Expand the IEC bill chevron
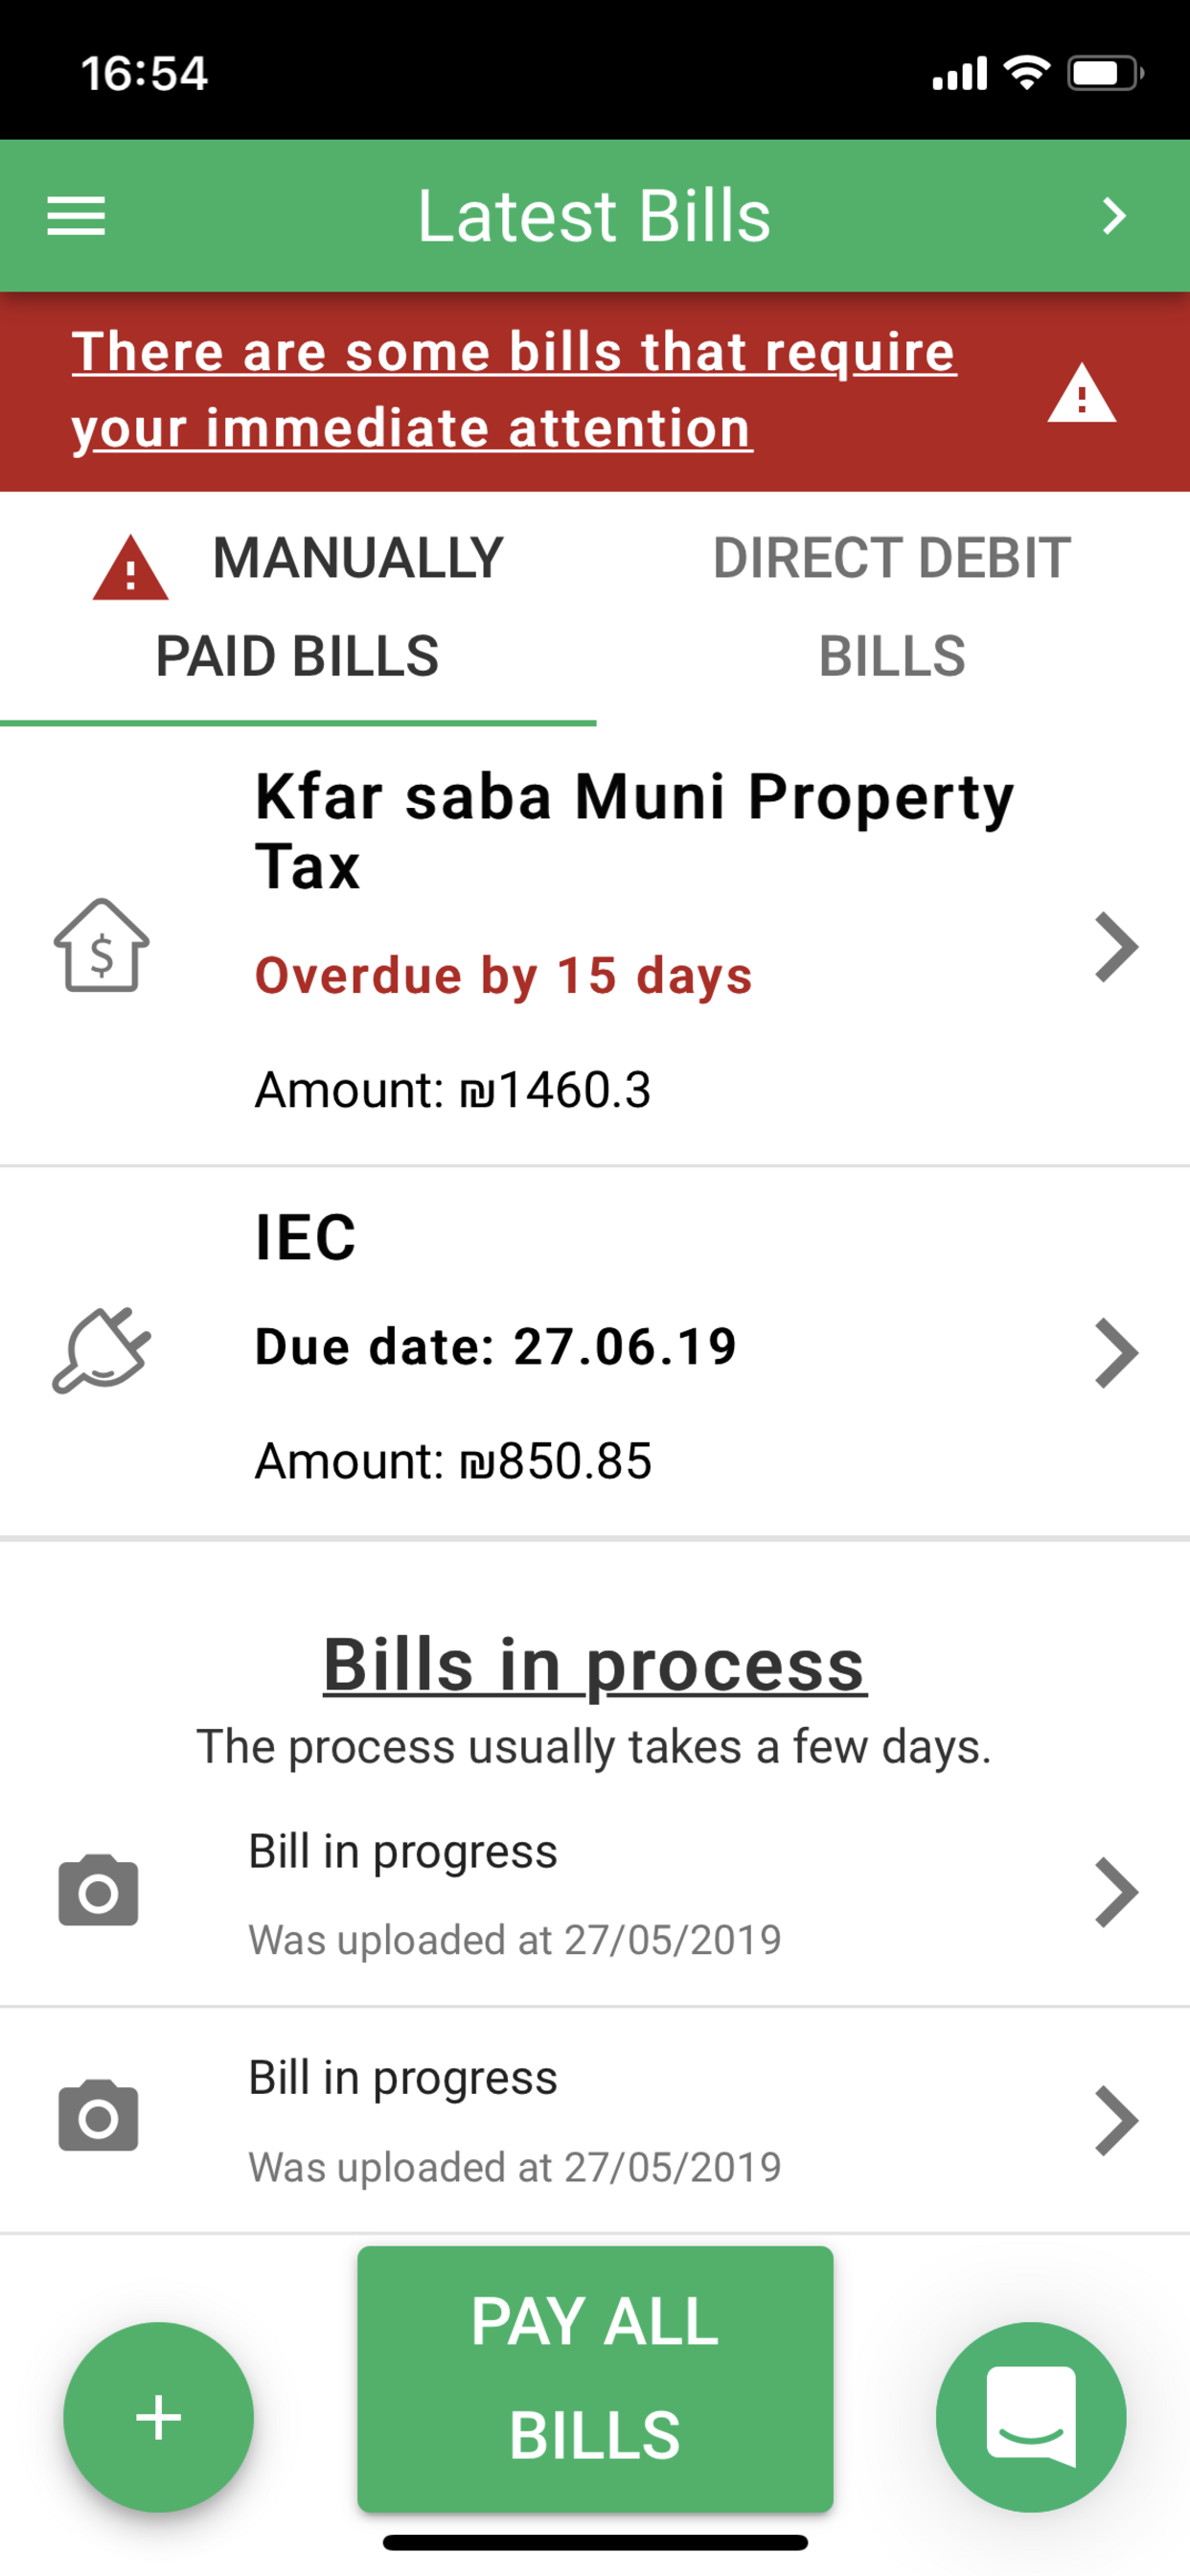The height and width of the screenshot is (2576, 1190). click(1116, 1353)
